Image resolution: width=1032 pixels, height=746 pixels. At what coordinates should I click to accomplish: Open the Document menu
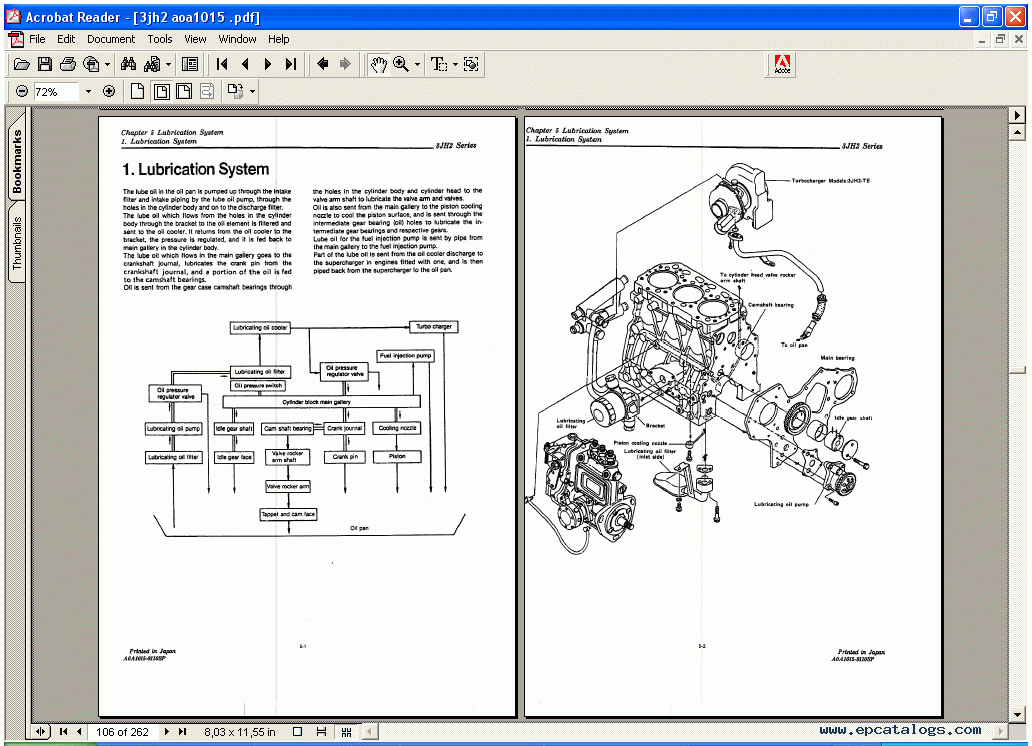110,39
